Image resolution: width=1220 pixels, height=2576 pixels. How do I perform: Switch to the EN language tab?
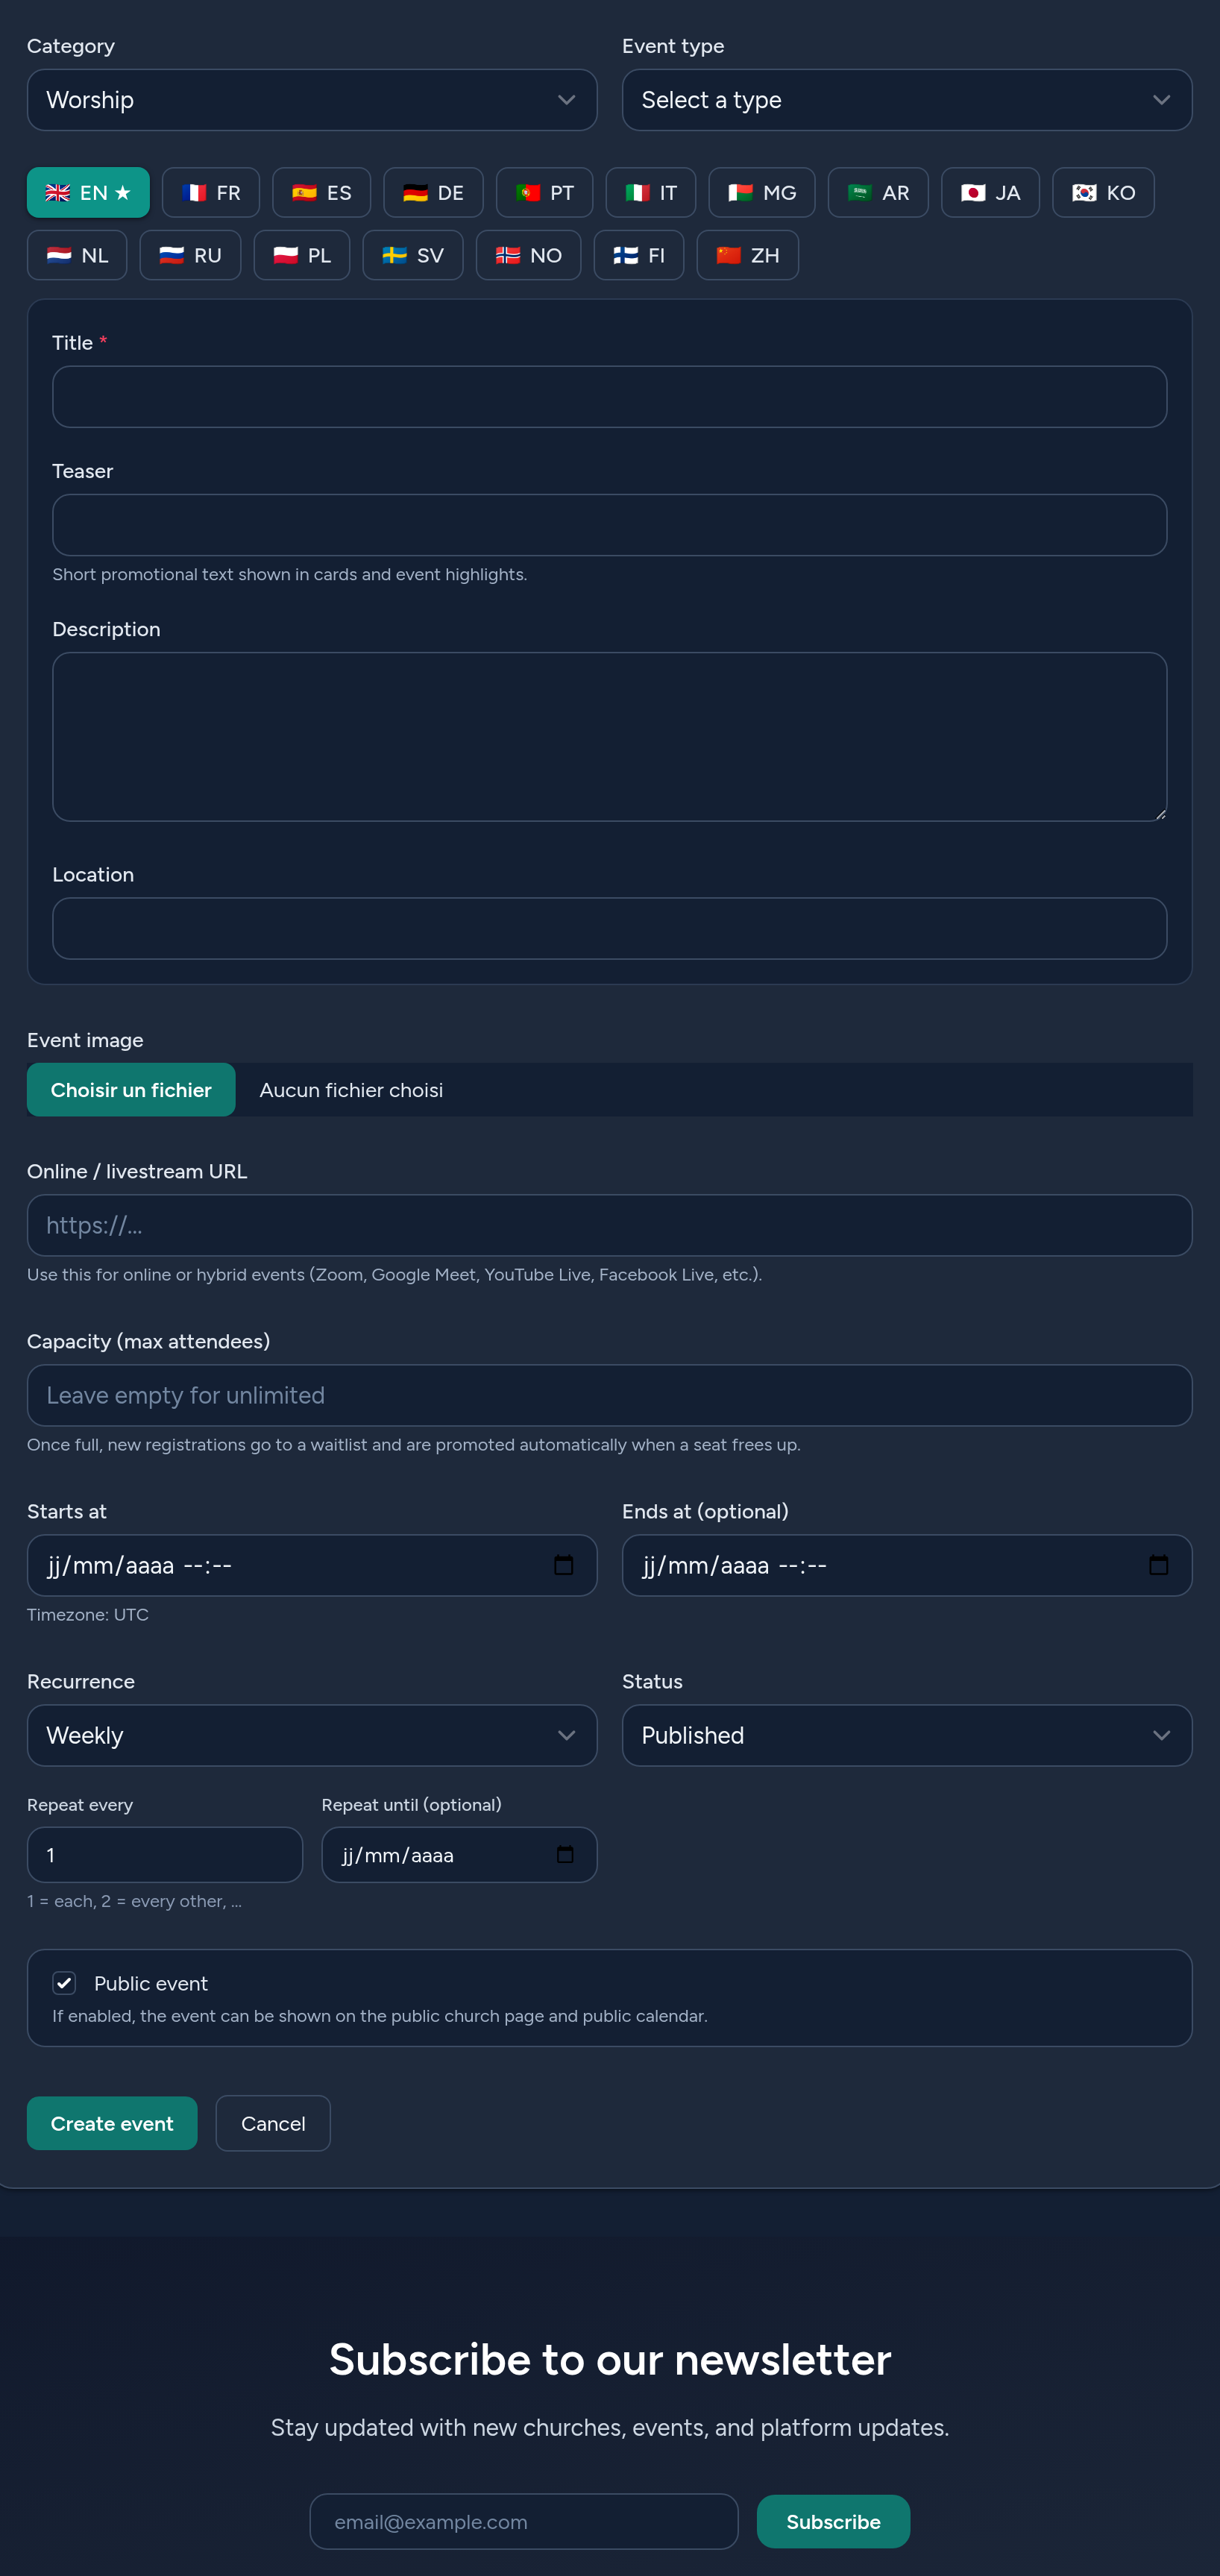click(x=88, y=192)
